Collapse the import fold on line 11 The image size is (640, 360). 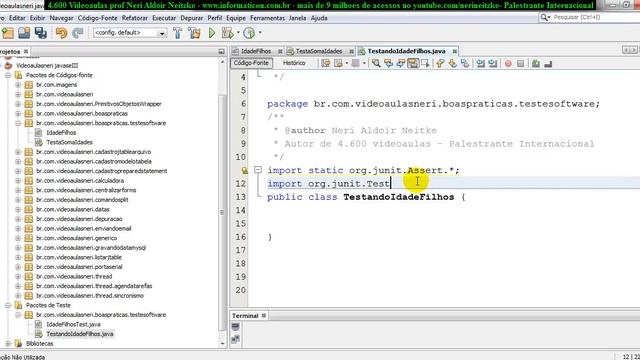(258, 170)
